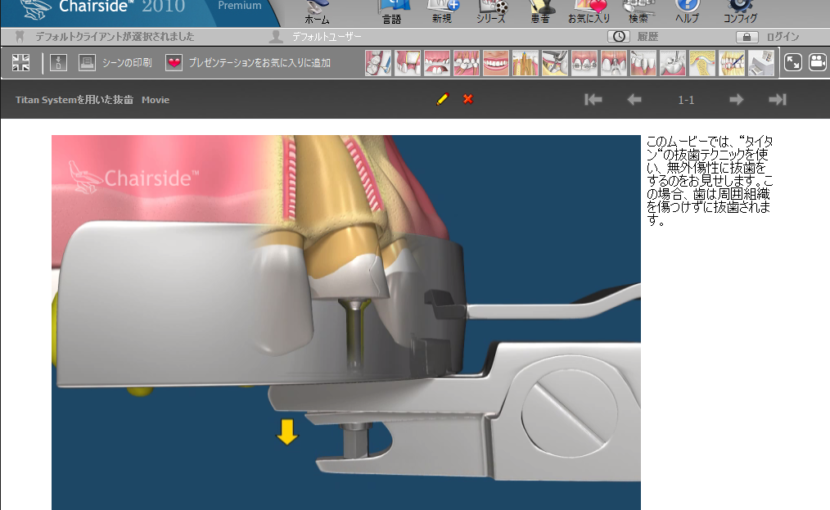Click the default client tooth icon
830x510 pixels.
click(x=20, y=37)
